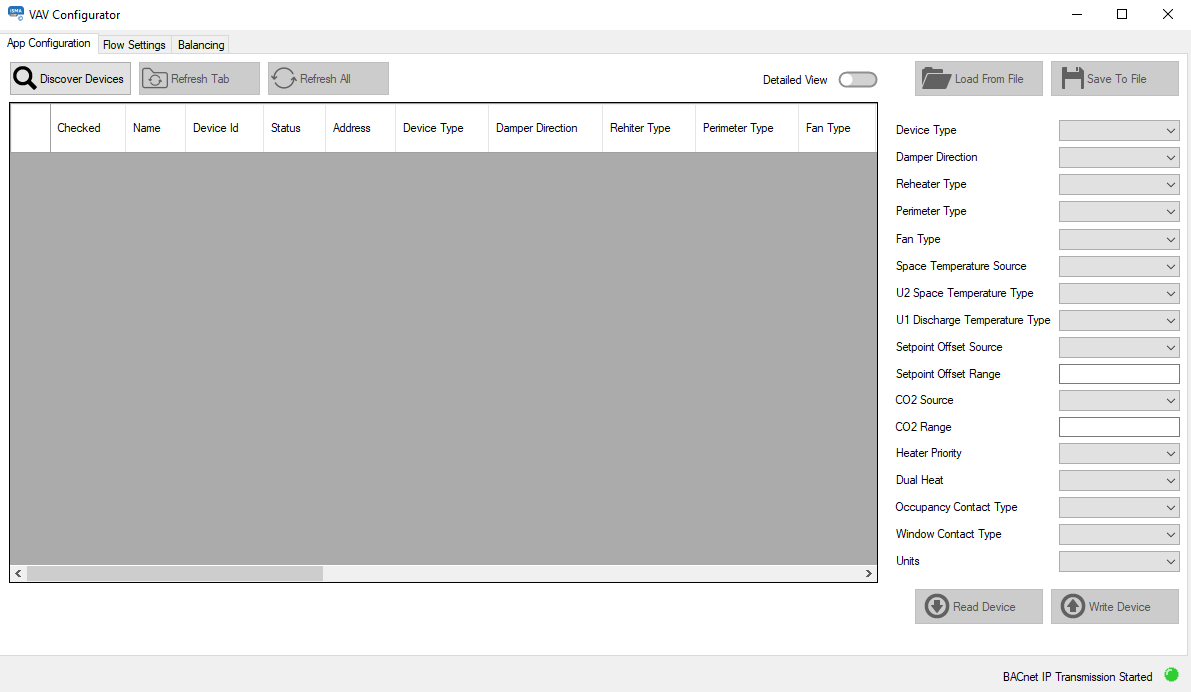This screenshot has width=1191, height=692.
Task: Click the CO2 Range input field
Action: [x=1118, y=426]
